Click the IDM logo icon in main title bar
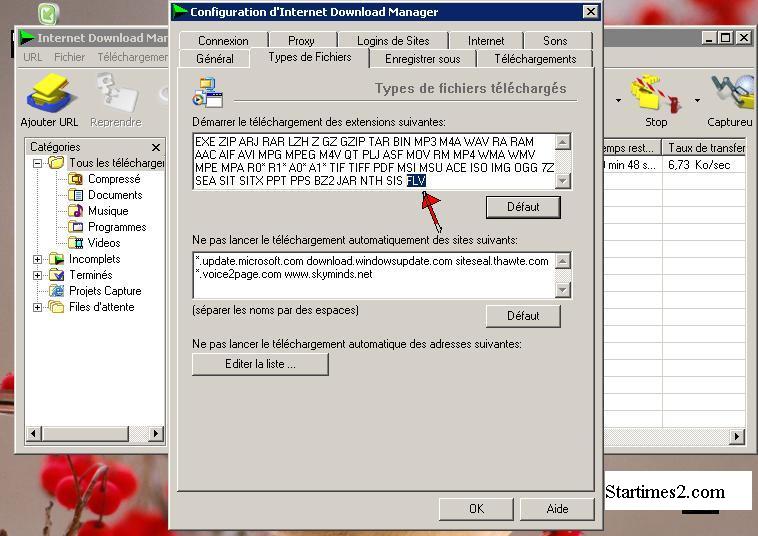 pyautogui.click(x=27, y=38)
